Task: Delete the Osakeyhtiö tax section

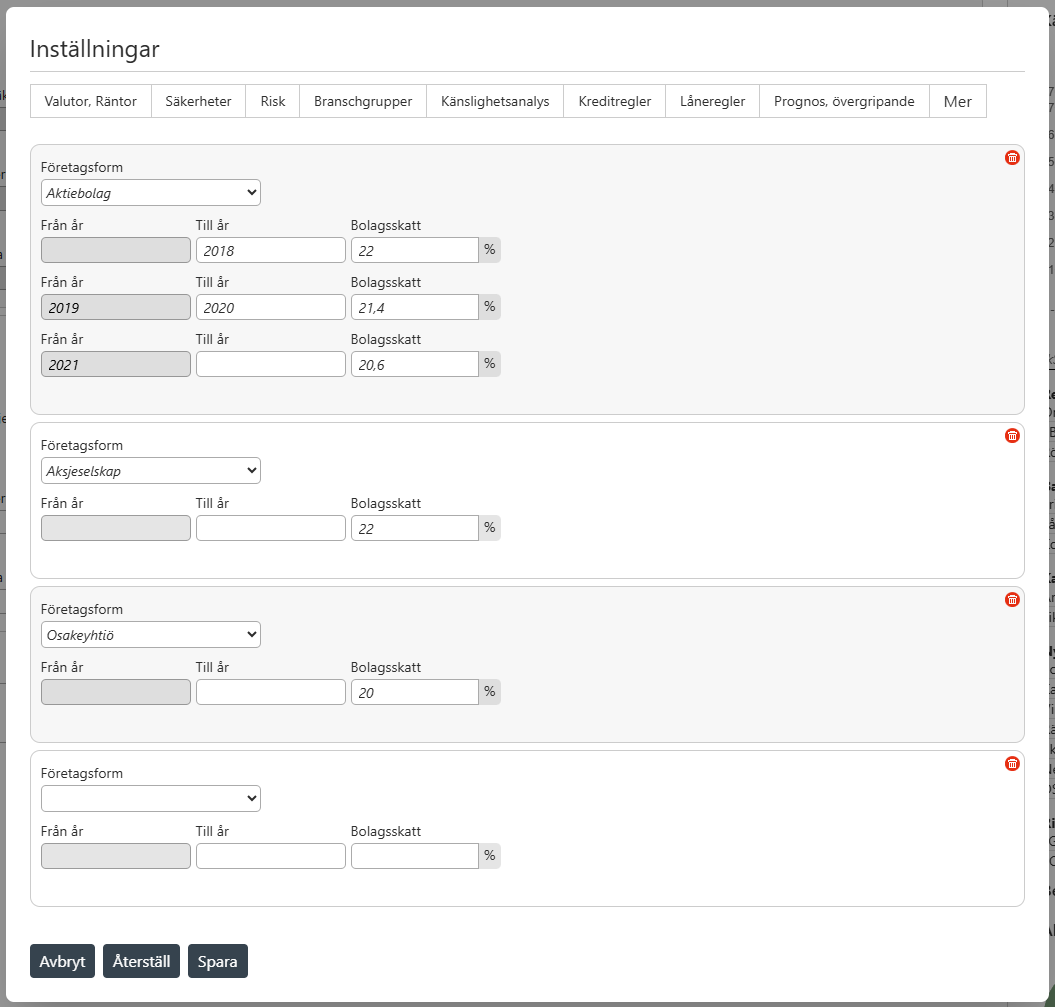Action: [1012, 600]
